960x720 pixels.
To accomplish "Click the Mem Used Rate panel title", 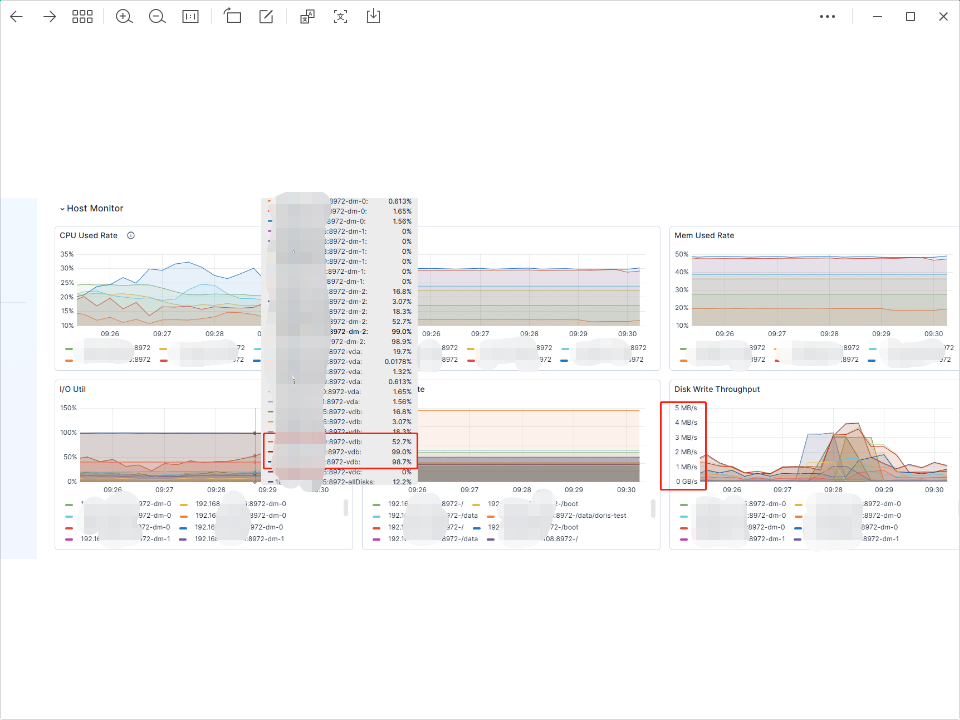I will tap(704, 236).
